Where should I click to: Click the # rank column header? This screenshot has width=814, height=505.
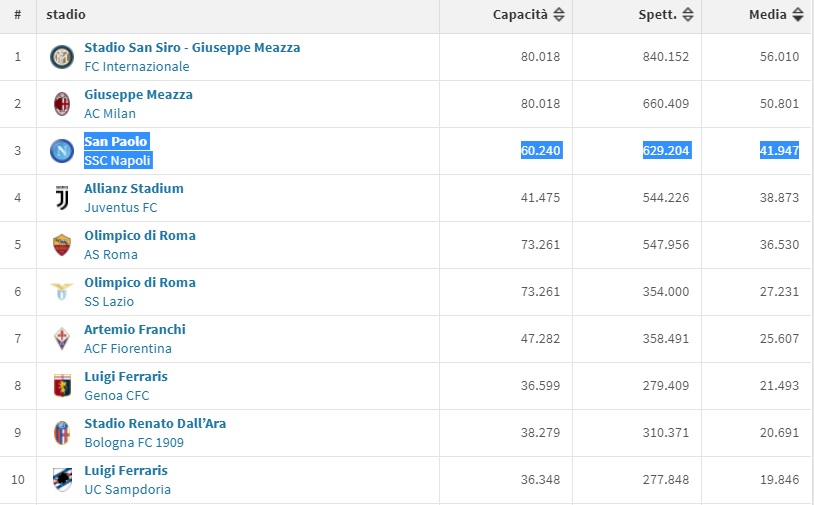pos(17,15)
